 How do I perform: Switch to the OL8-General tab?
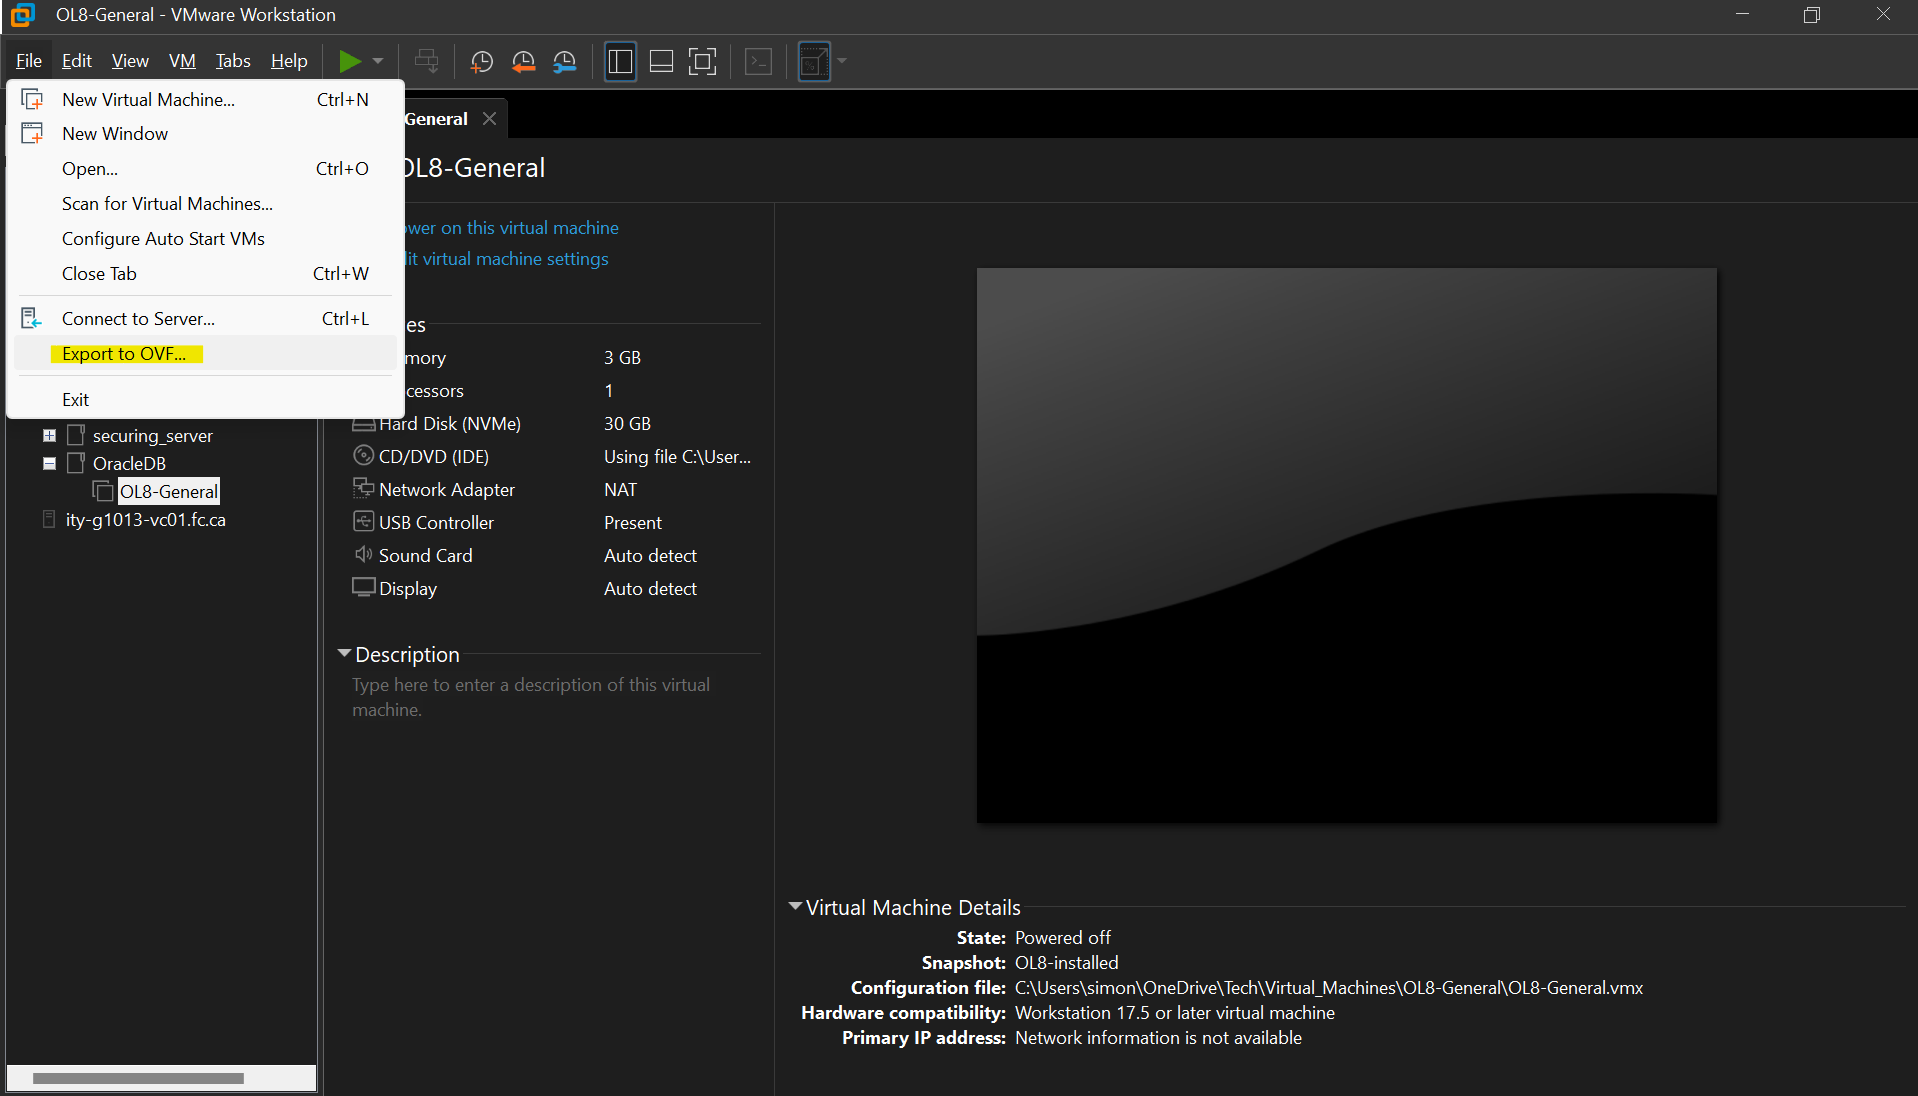[436, 119]
